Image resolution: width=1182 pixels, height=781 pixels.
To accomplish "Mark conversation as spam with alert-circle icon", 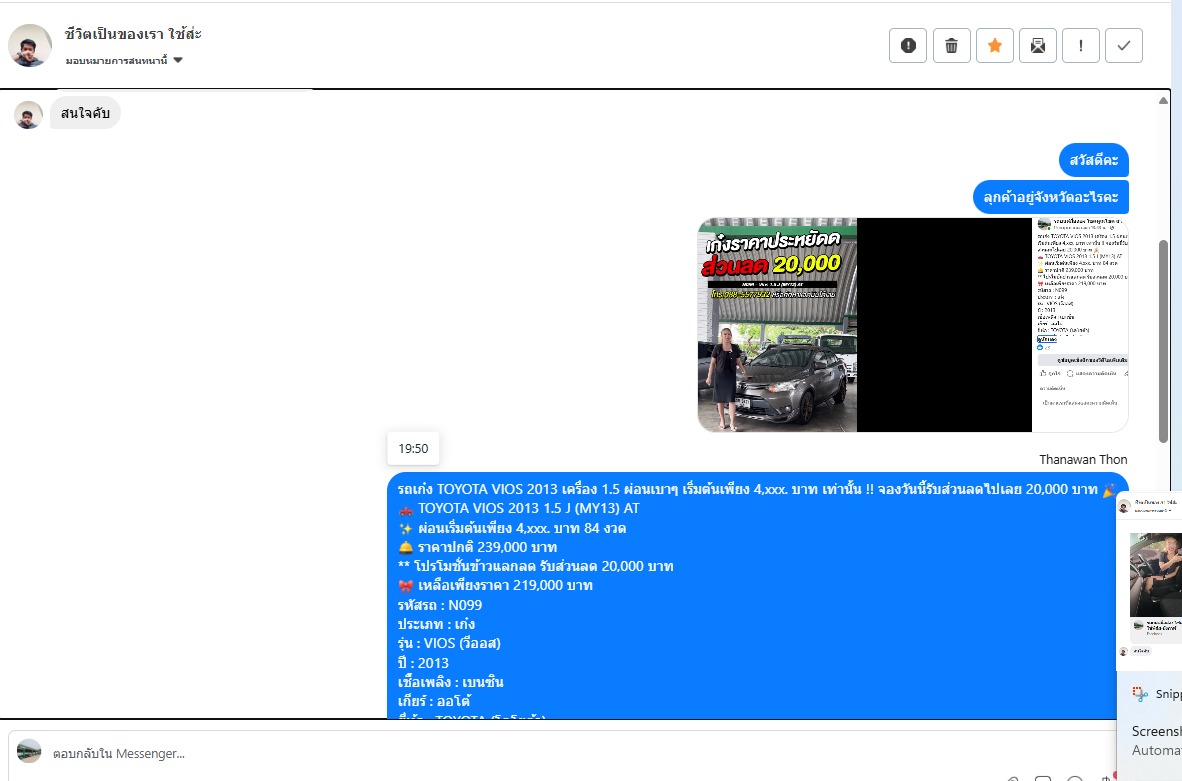I will click(908, 46).
